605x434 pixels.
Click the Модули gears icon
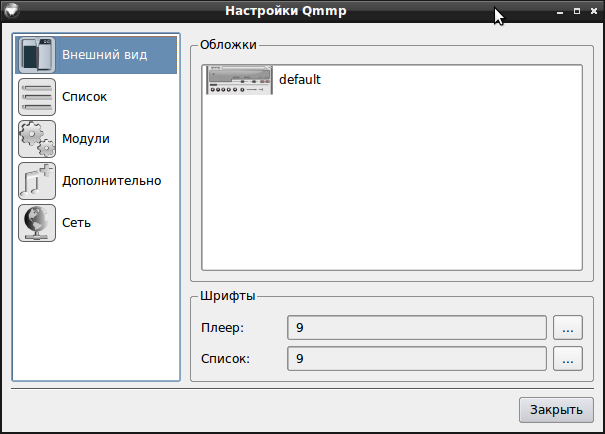coord(37,139)
